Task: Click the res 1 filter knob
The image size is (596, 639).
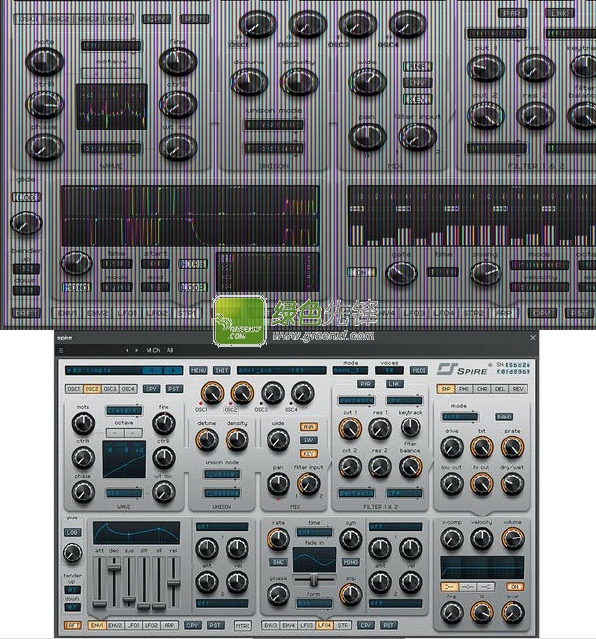Action: pyautogui.click(x=380, y=428)
